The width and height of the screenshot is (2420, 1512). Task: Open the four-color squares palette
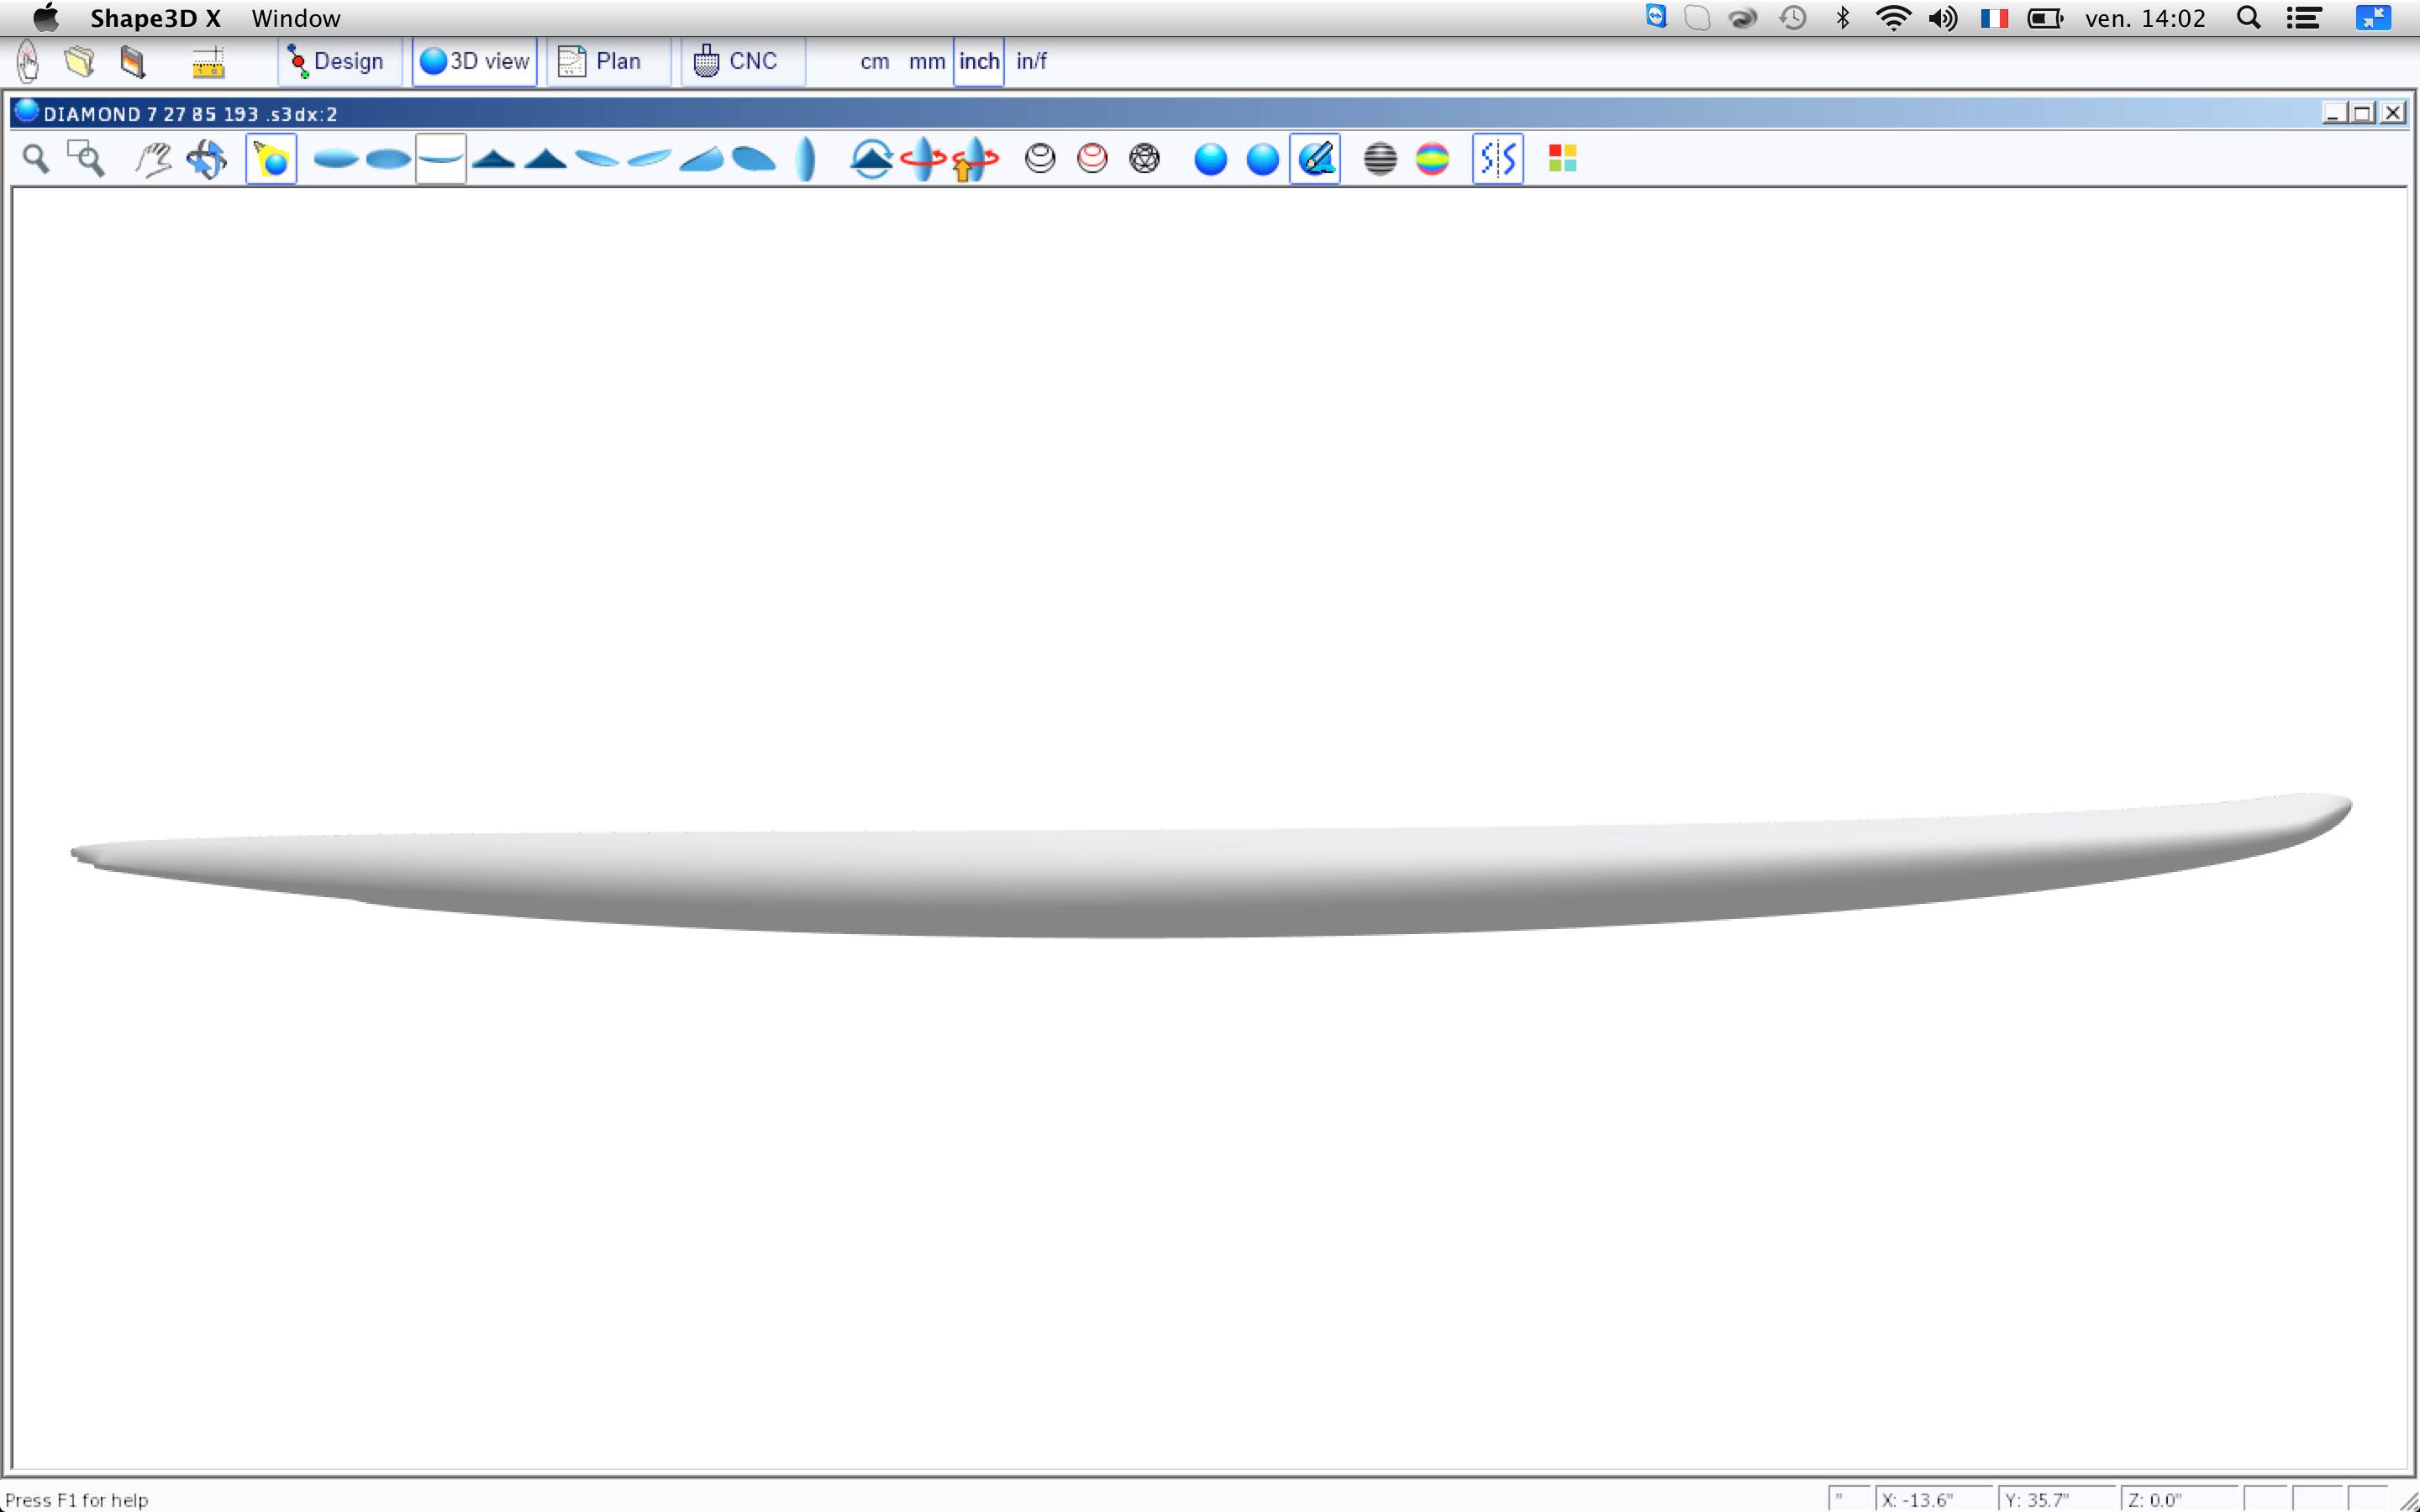click(x=1562, y=159)
